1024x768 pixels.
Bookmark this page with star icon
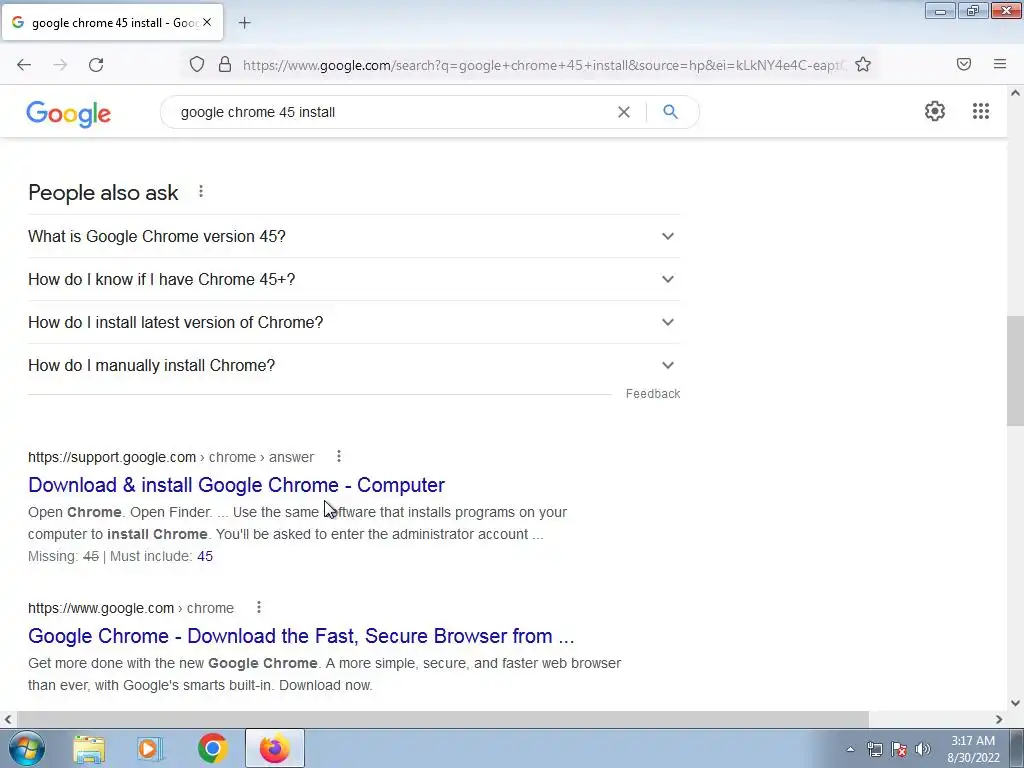[x=863, y=64]
